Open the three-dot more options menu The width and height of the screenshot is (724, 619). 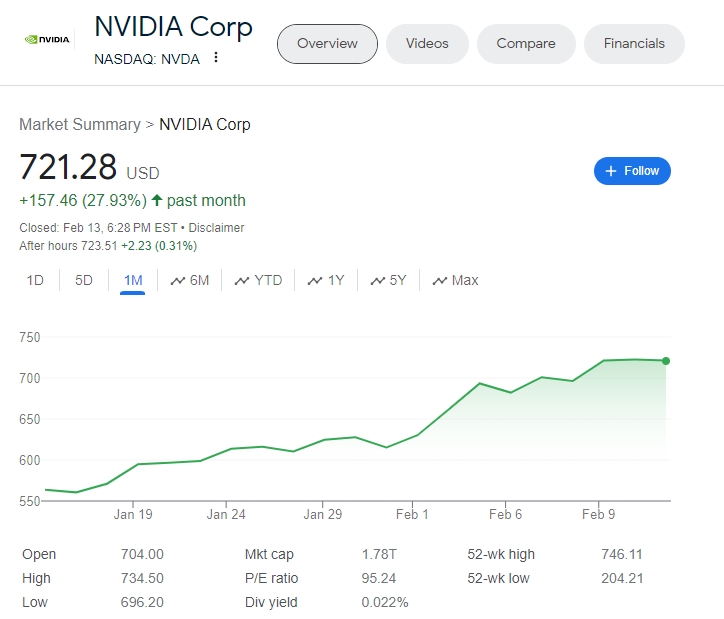click(216, 58)
